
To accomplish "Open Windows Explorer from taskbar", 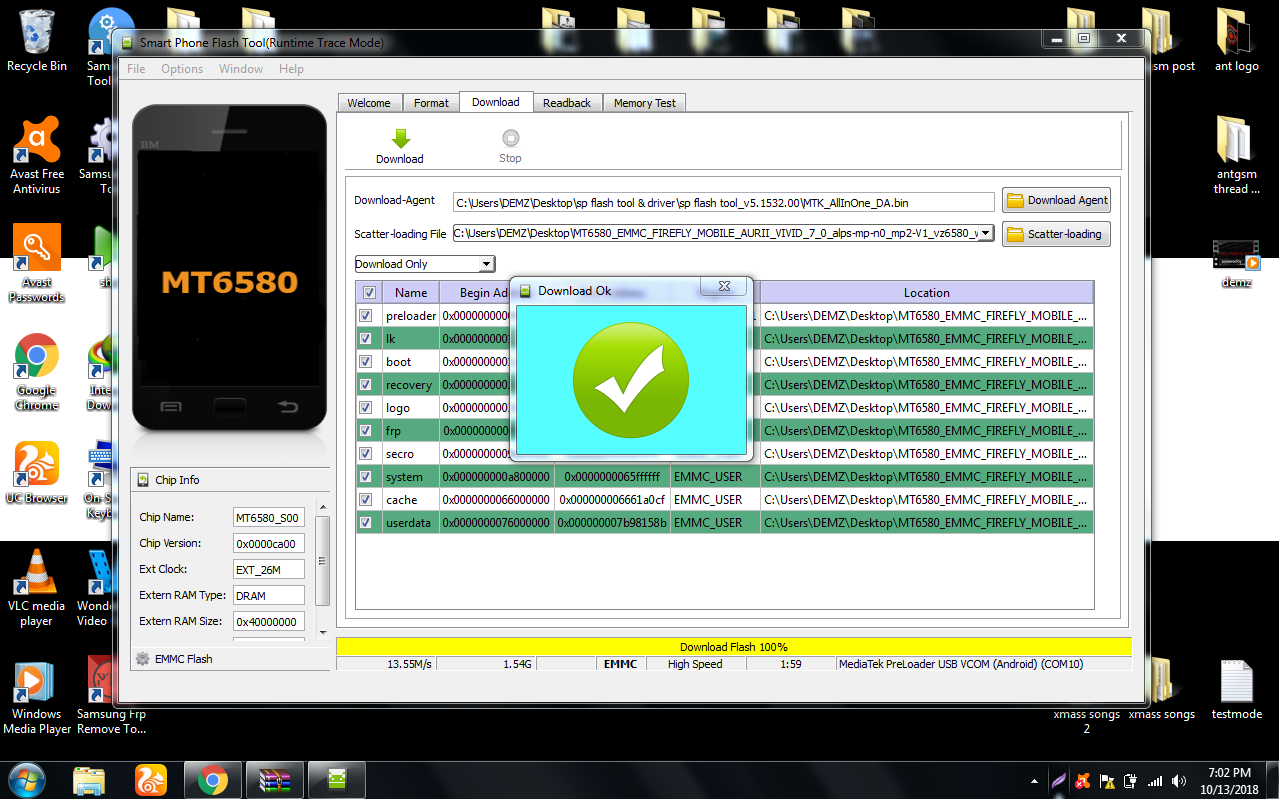I will pos(90,779).
